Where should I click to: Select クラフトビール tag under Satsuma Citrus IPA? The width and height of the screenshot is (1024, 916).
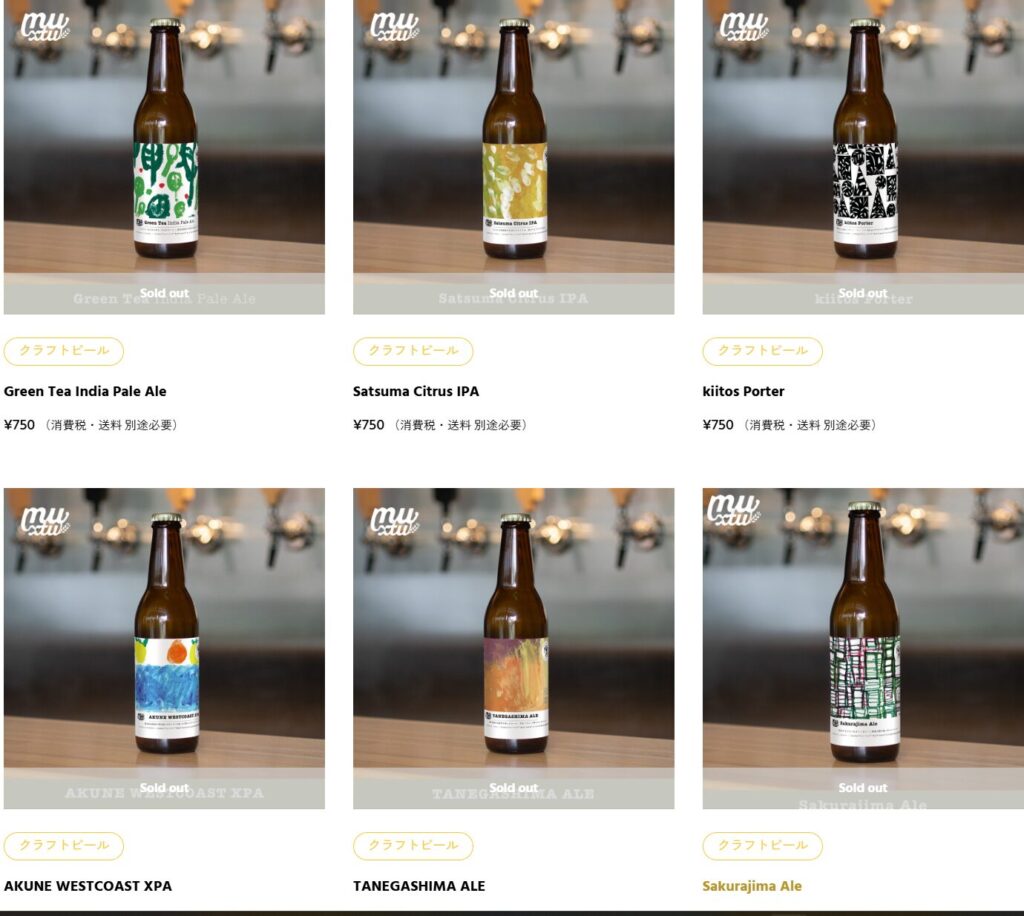[413, 351]
